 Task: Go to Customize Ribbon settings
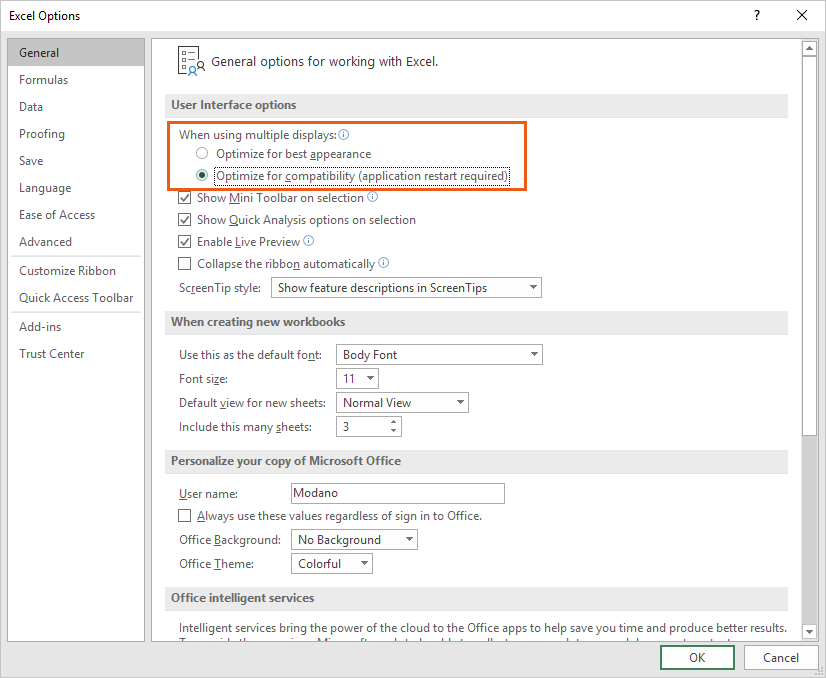68,271
